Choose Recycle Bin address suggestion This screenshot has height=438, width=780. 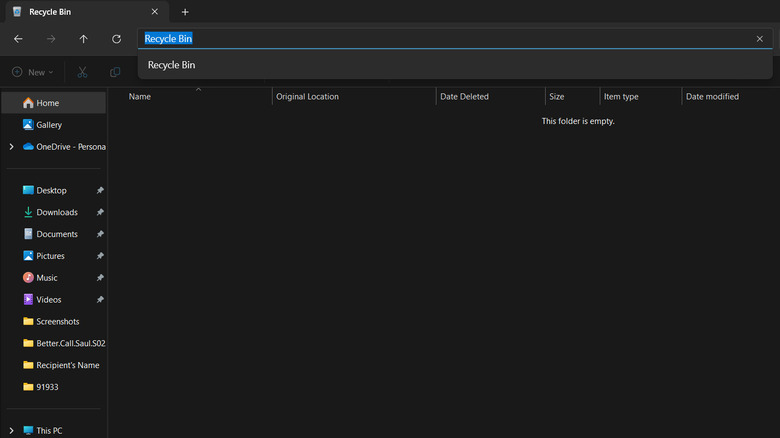point(172,65)
